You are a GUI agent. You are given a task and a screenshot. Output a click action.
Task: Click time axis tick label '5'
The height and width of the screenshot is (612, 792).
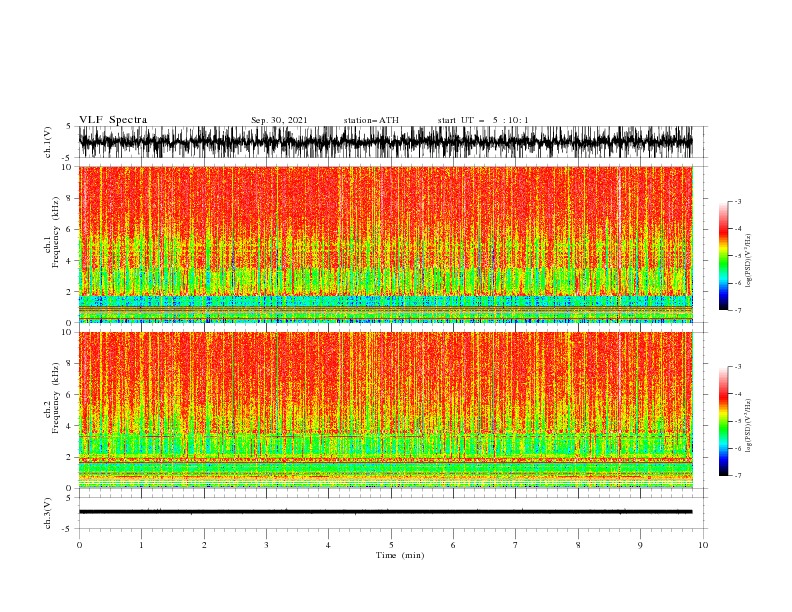[x=391, y=545]
